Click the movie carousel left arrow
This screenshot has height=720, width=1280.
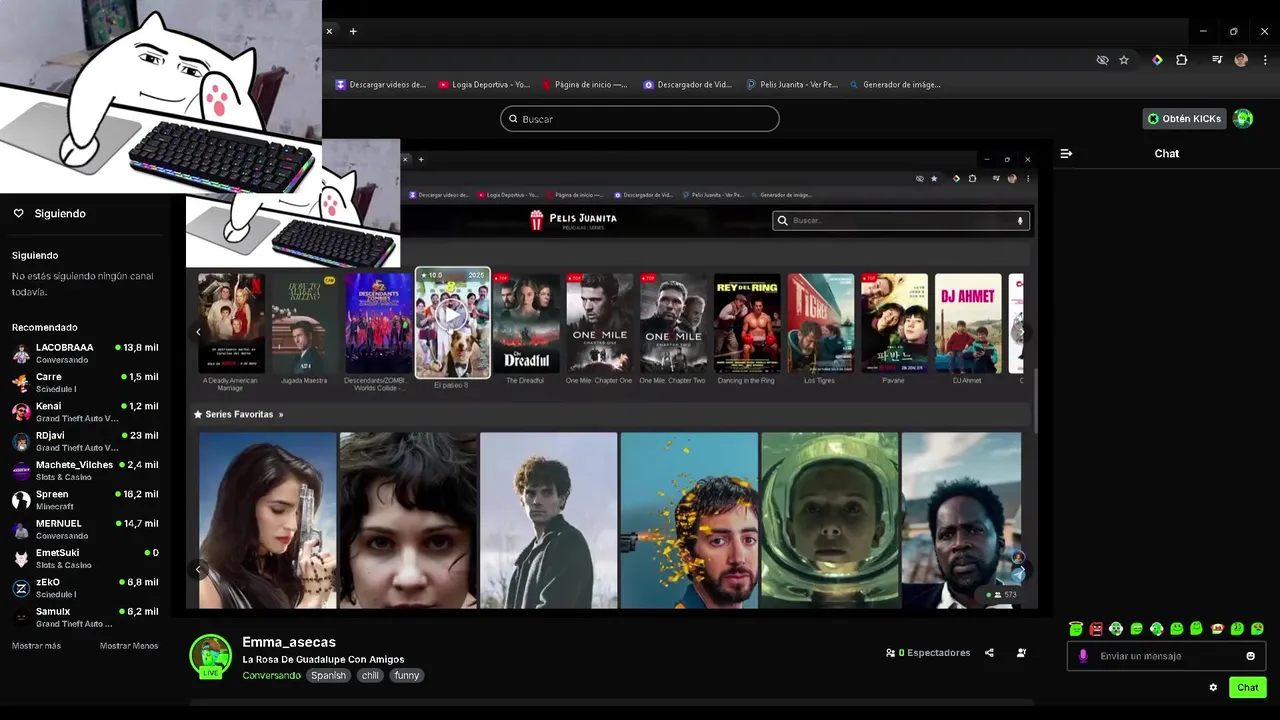(x=198, y=332)
